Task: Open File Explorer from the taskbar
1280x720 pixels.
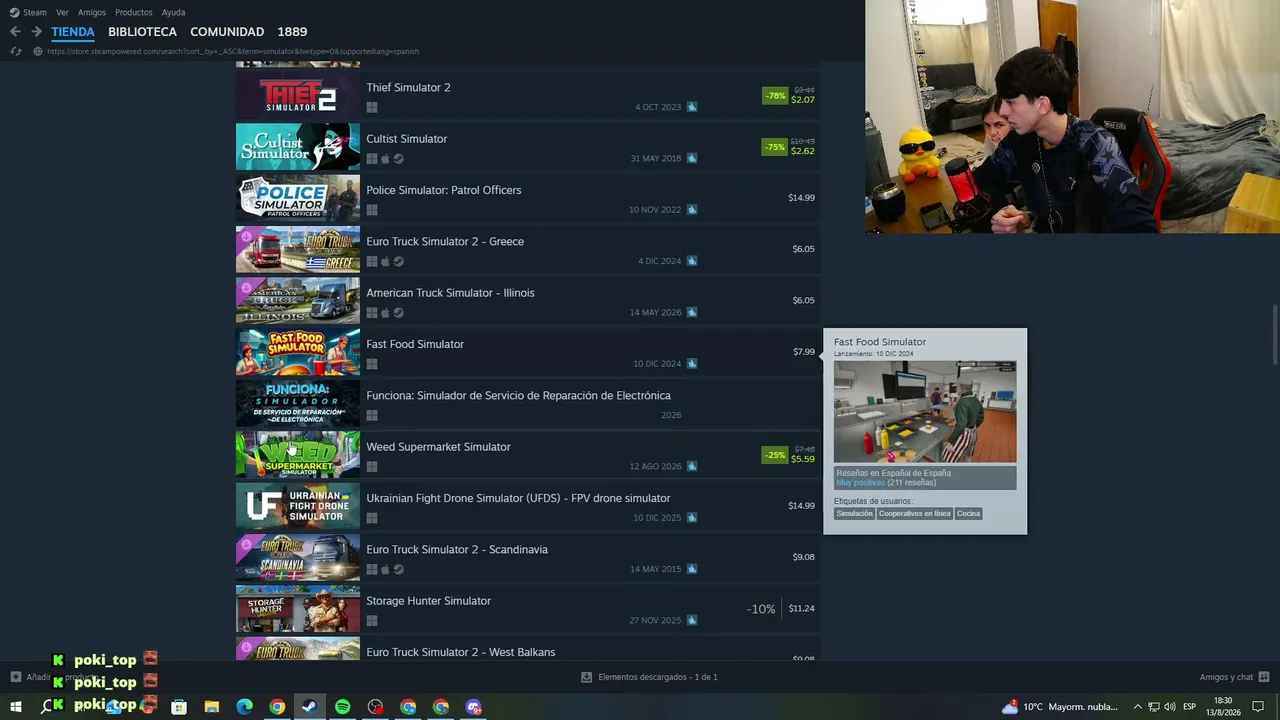Action: point(212,707)
